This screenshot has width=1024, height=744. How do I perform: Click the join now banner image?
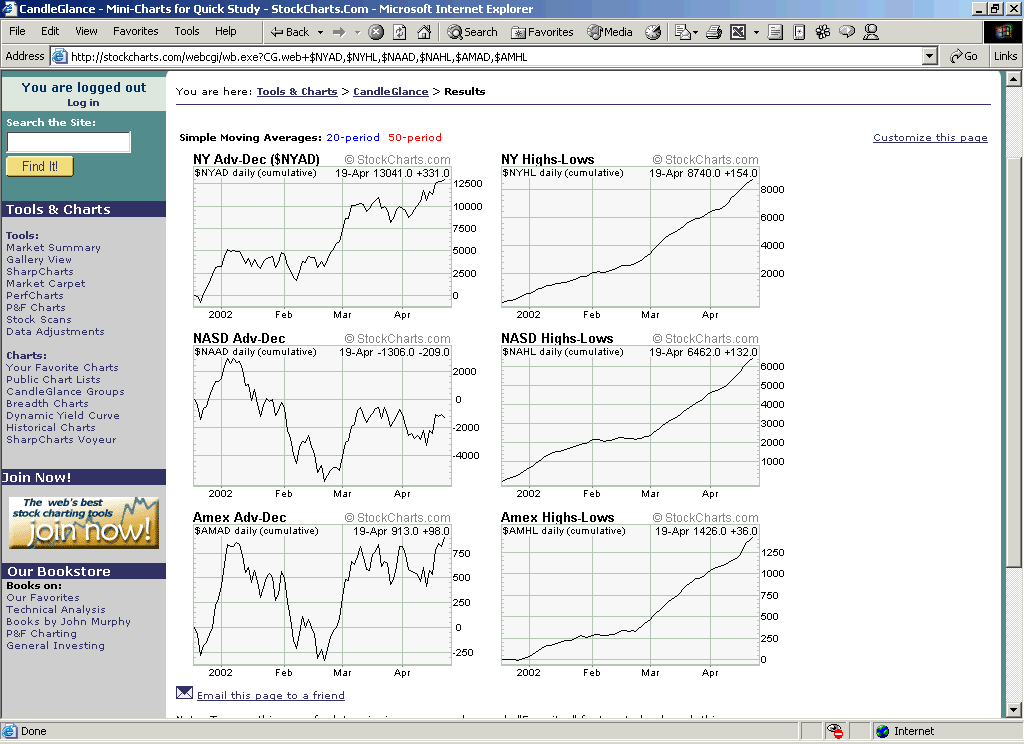(x=84, y=522)
